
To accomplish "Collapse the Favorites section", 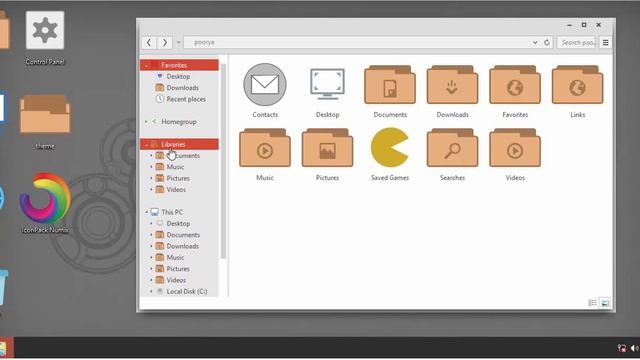I will (146, 65).
